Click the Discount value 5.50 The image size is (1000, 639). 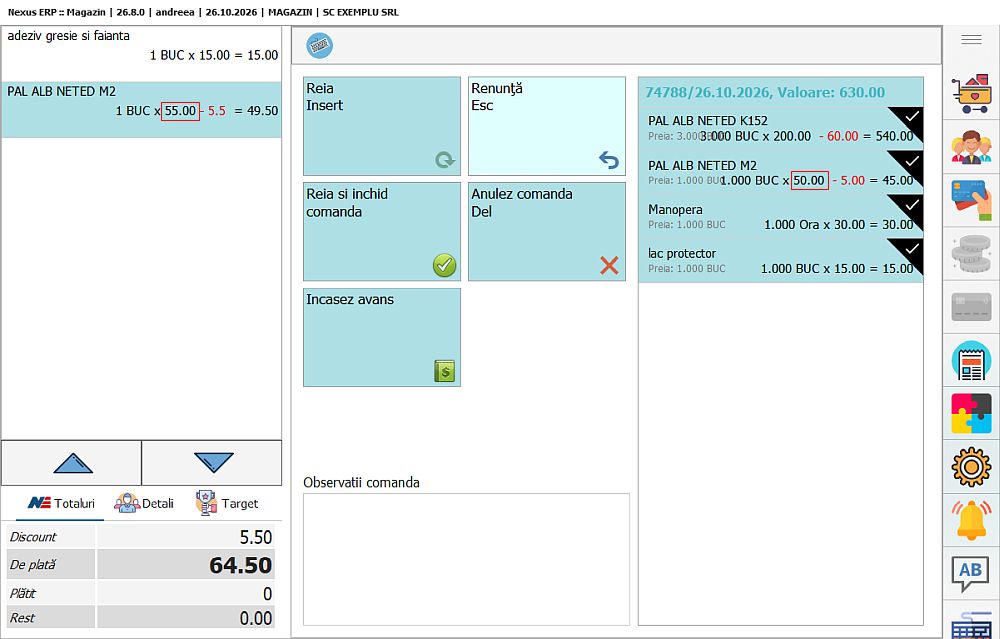pyautogui.click(x=256, y=538)
